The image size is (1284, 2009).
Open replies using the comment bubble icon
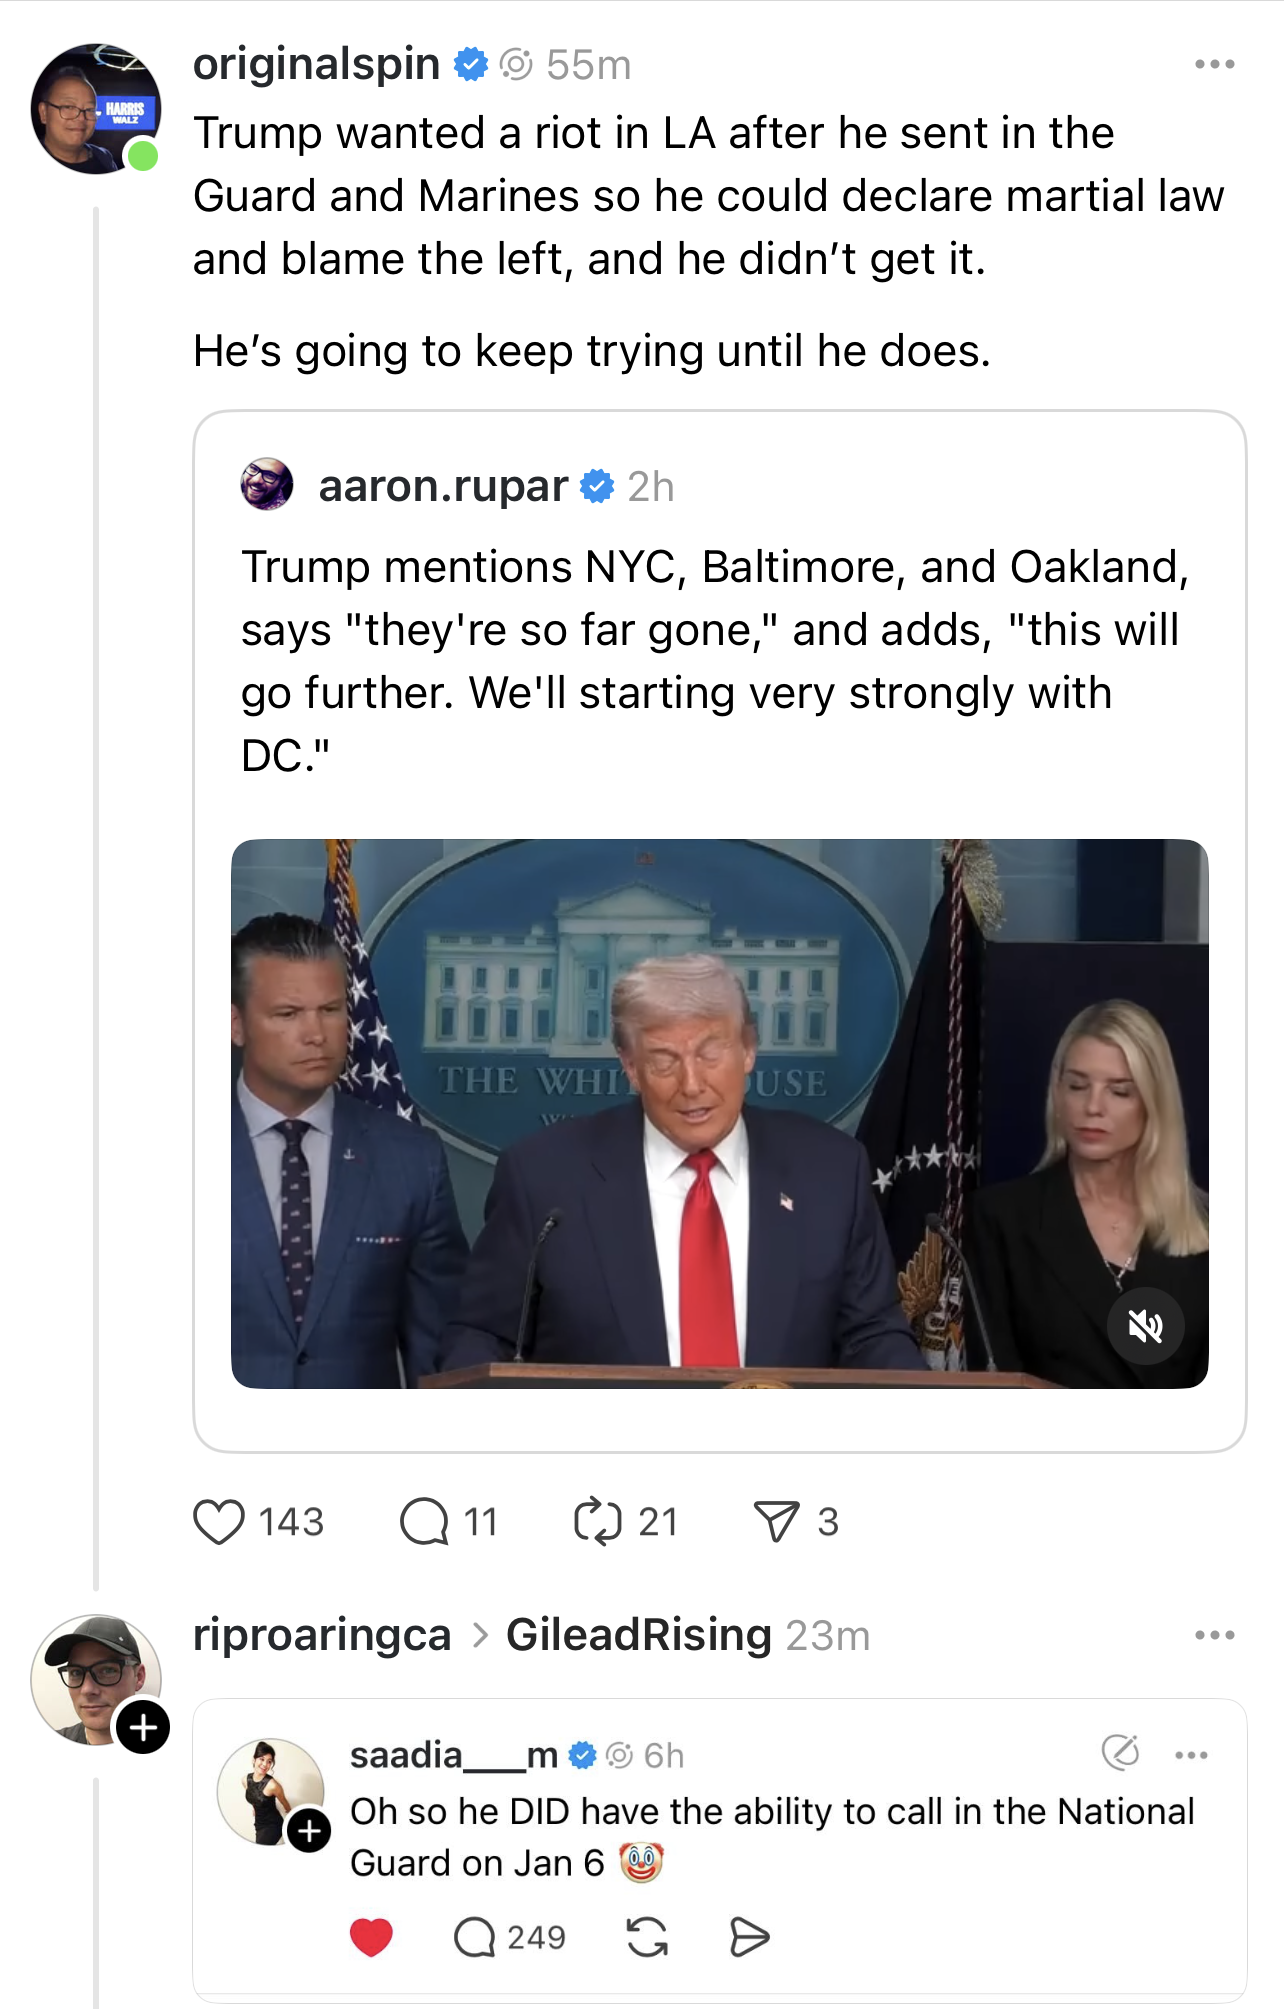(x=427, y=1522)
